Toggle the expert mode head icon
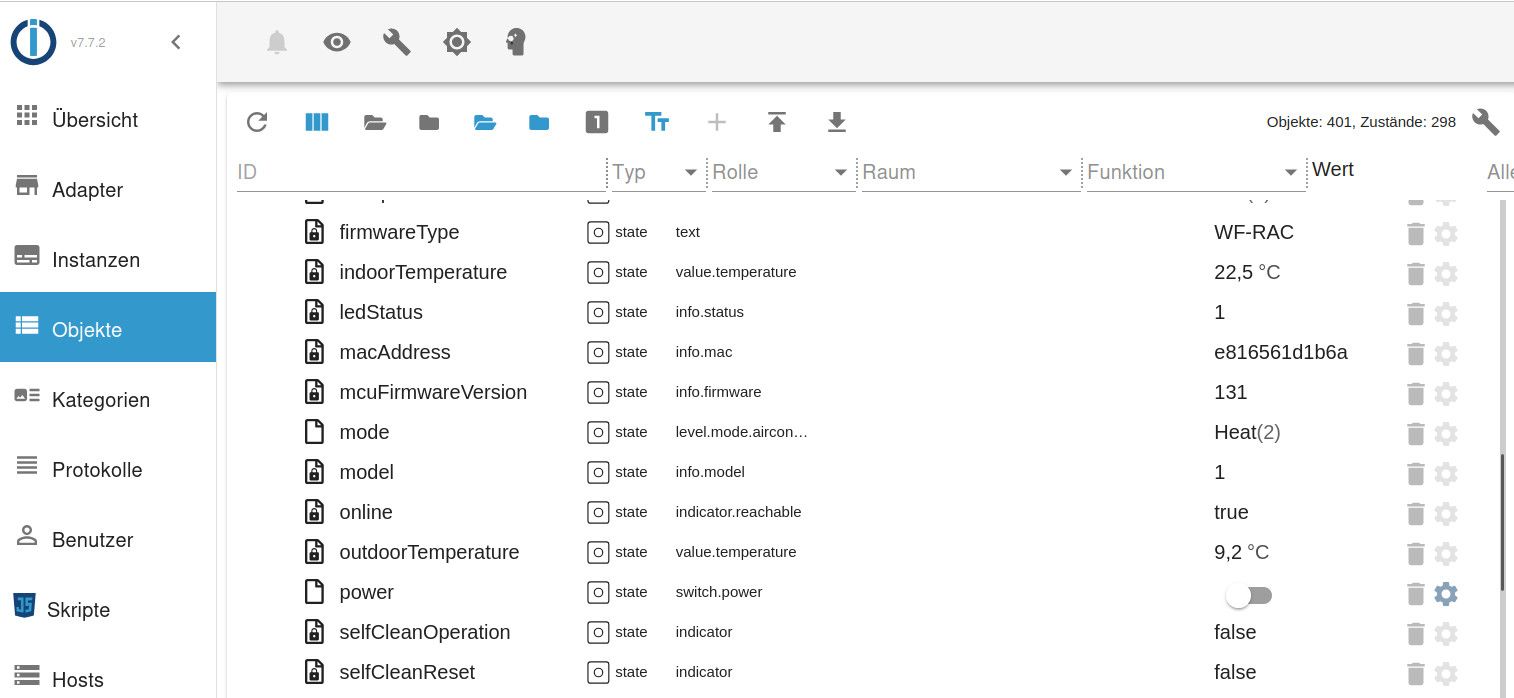1514x698 pixels. [516, 42]
